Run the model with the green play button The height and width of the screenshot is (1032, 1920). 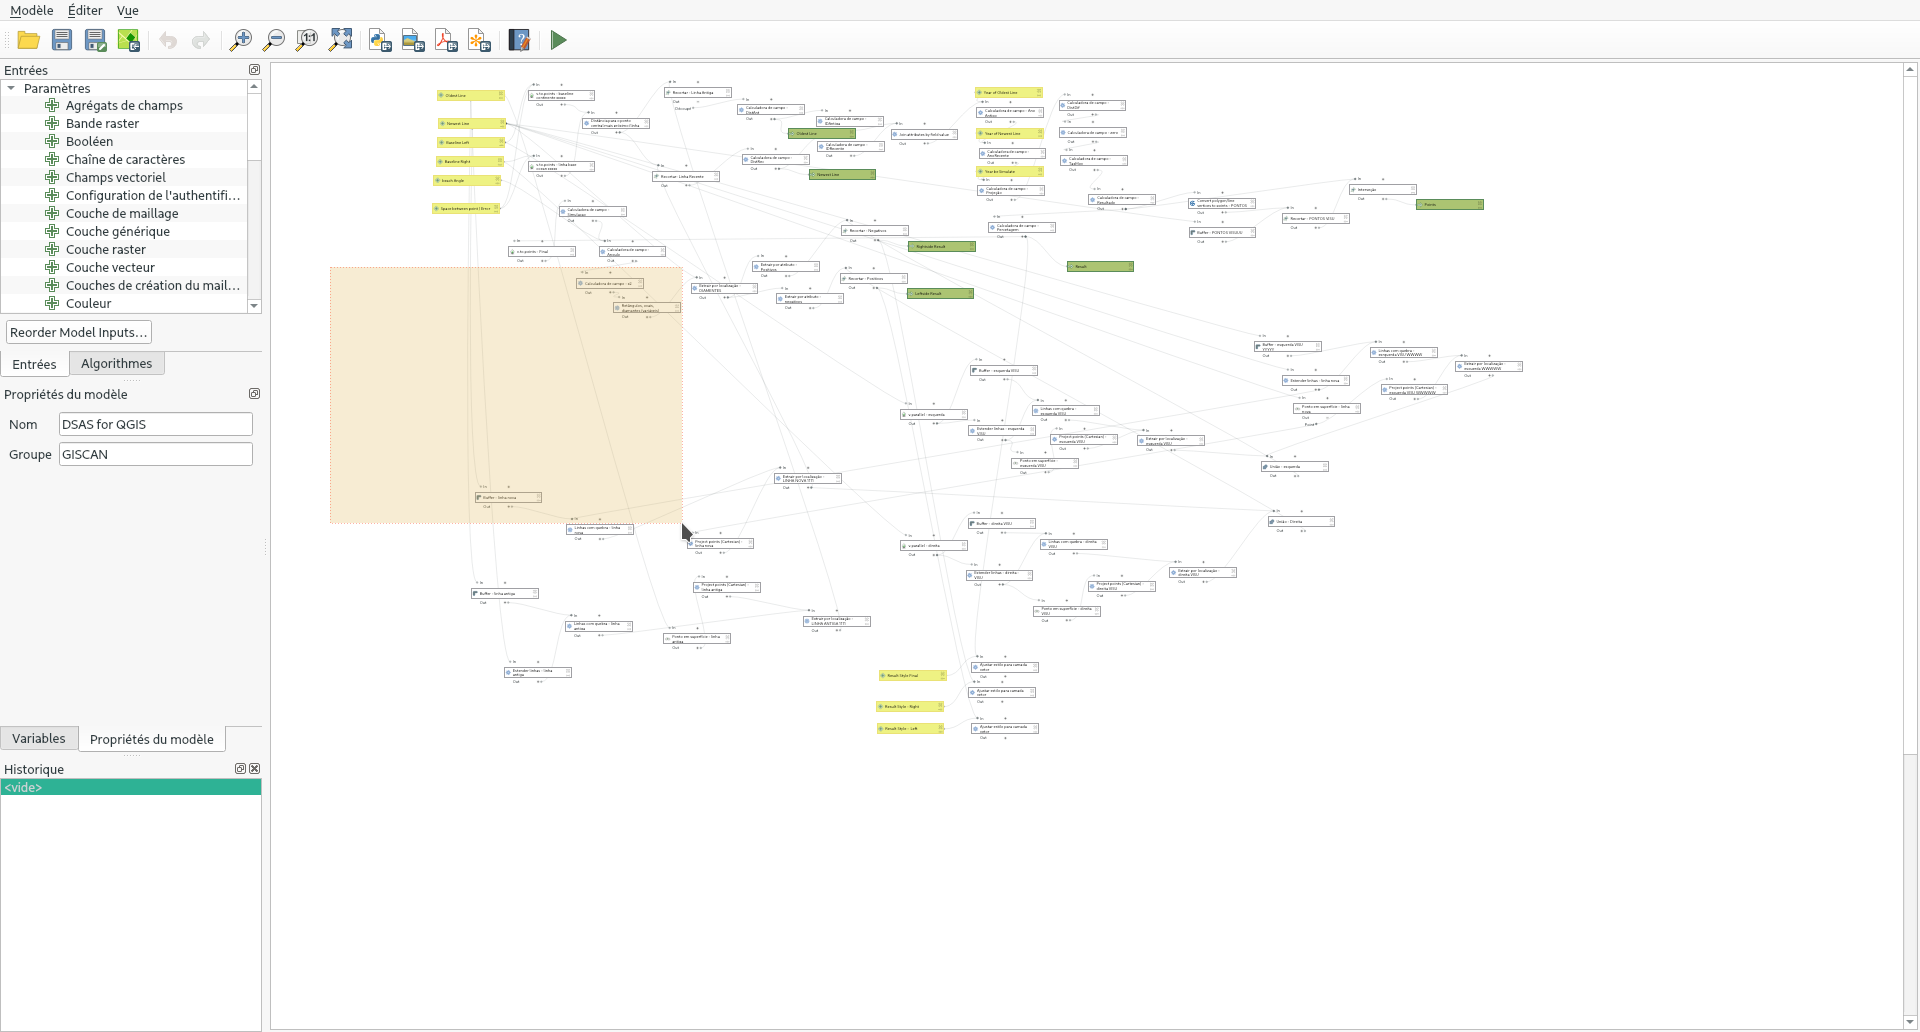pos(558,40)
